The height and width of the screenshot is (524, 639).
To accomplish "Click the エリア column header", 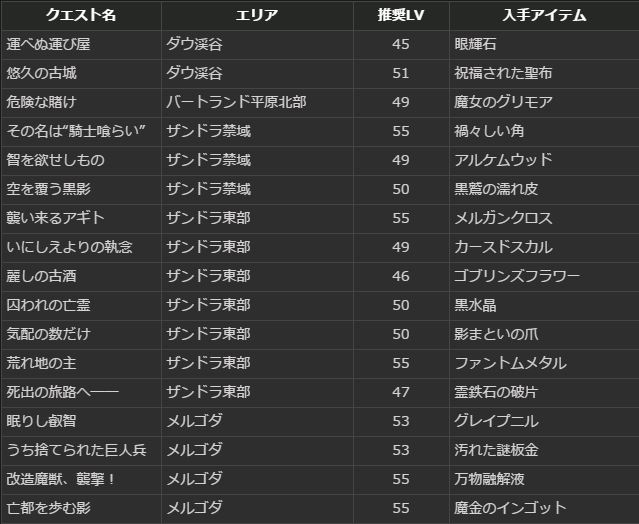I will tap(256, 15).
